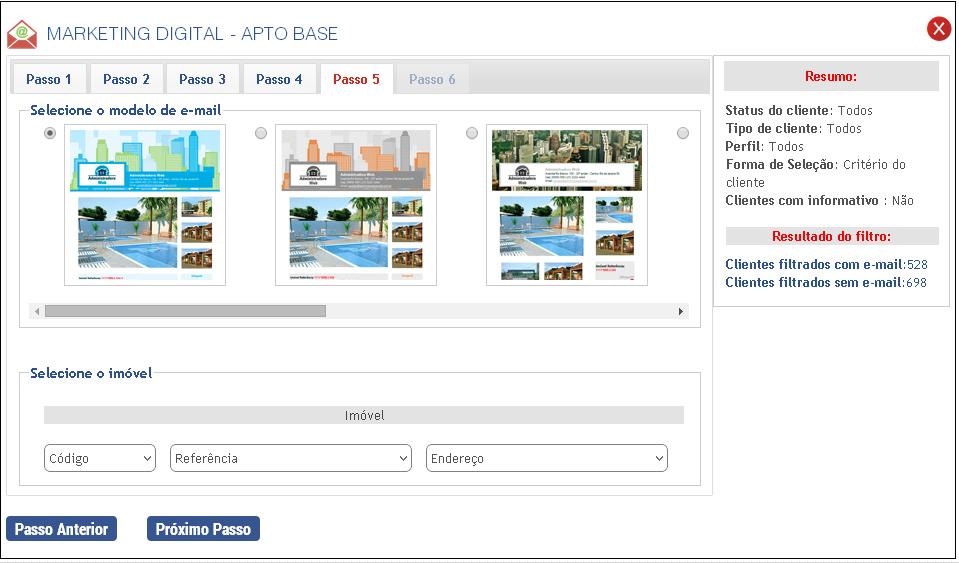Expand the Referência dropdown
This screenshot has width=959, height=563.
tap(291, 458)
